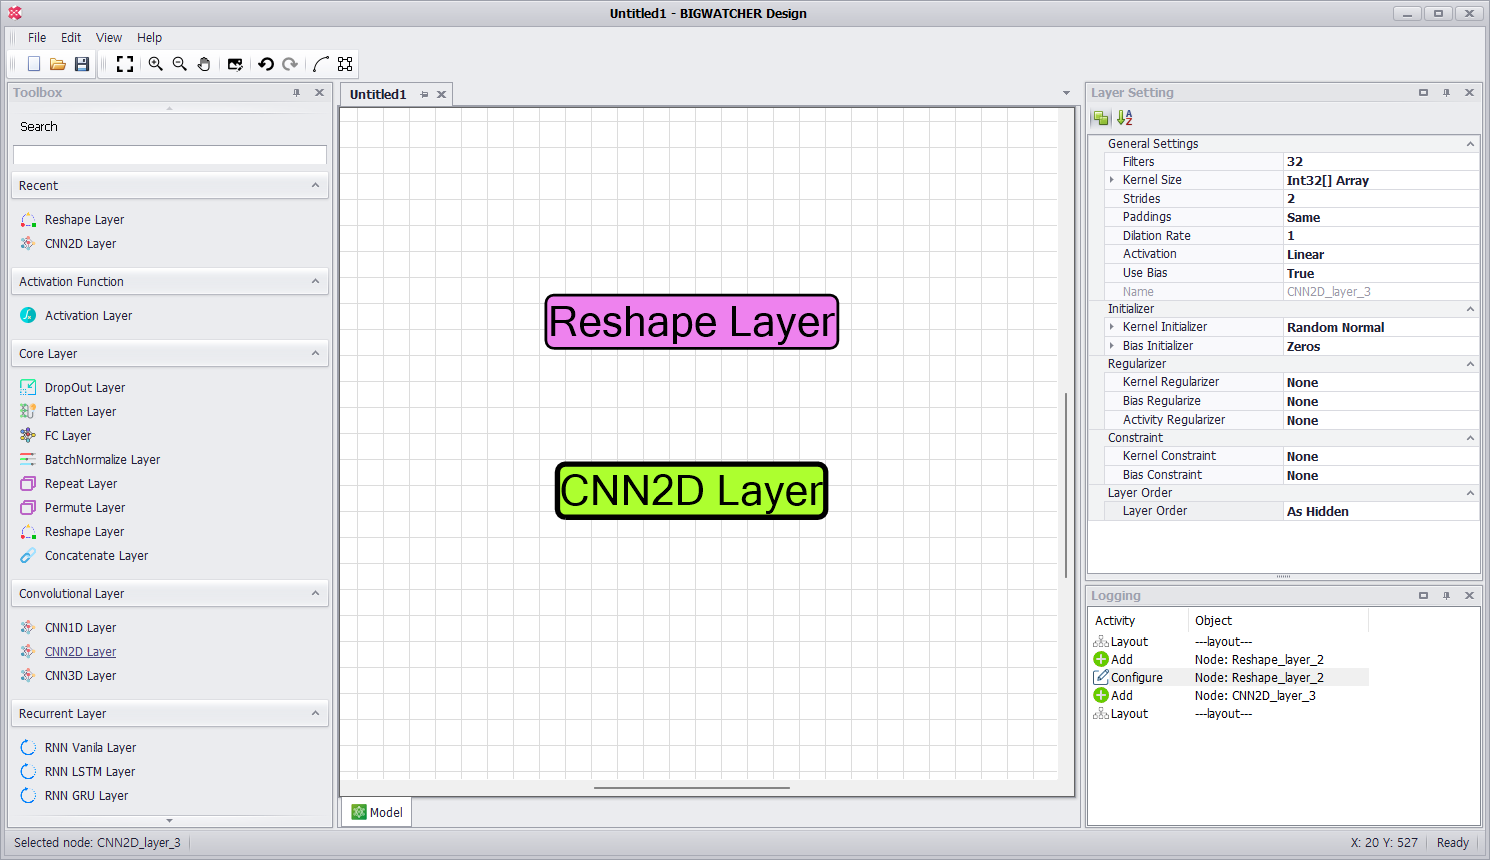Collapse the Core Layer toolbox section
Screen dimensions: 1490x860
click(315, 353)
